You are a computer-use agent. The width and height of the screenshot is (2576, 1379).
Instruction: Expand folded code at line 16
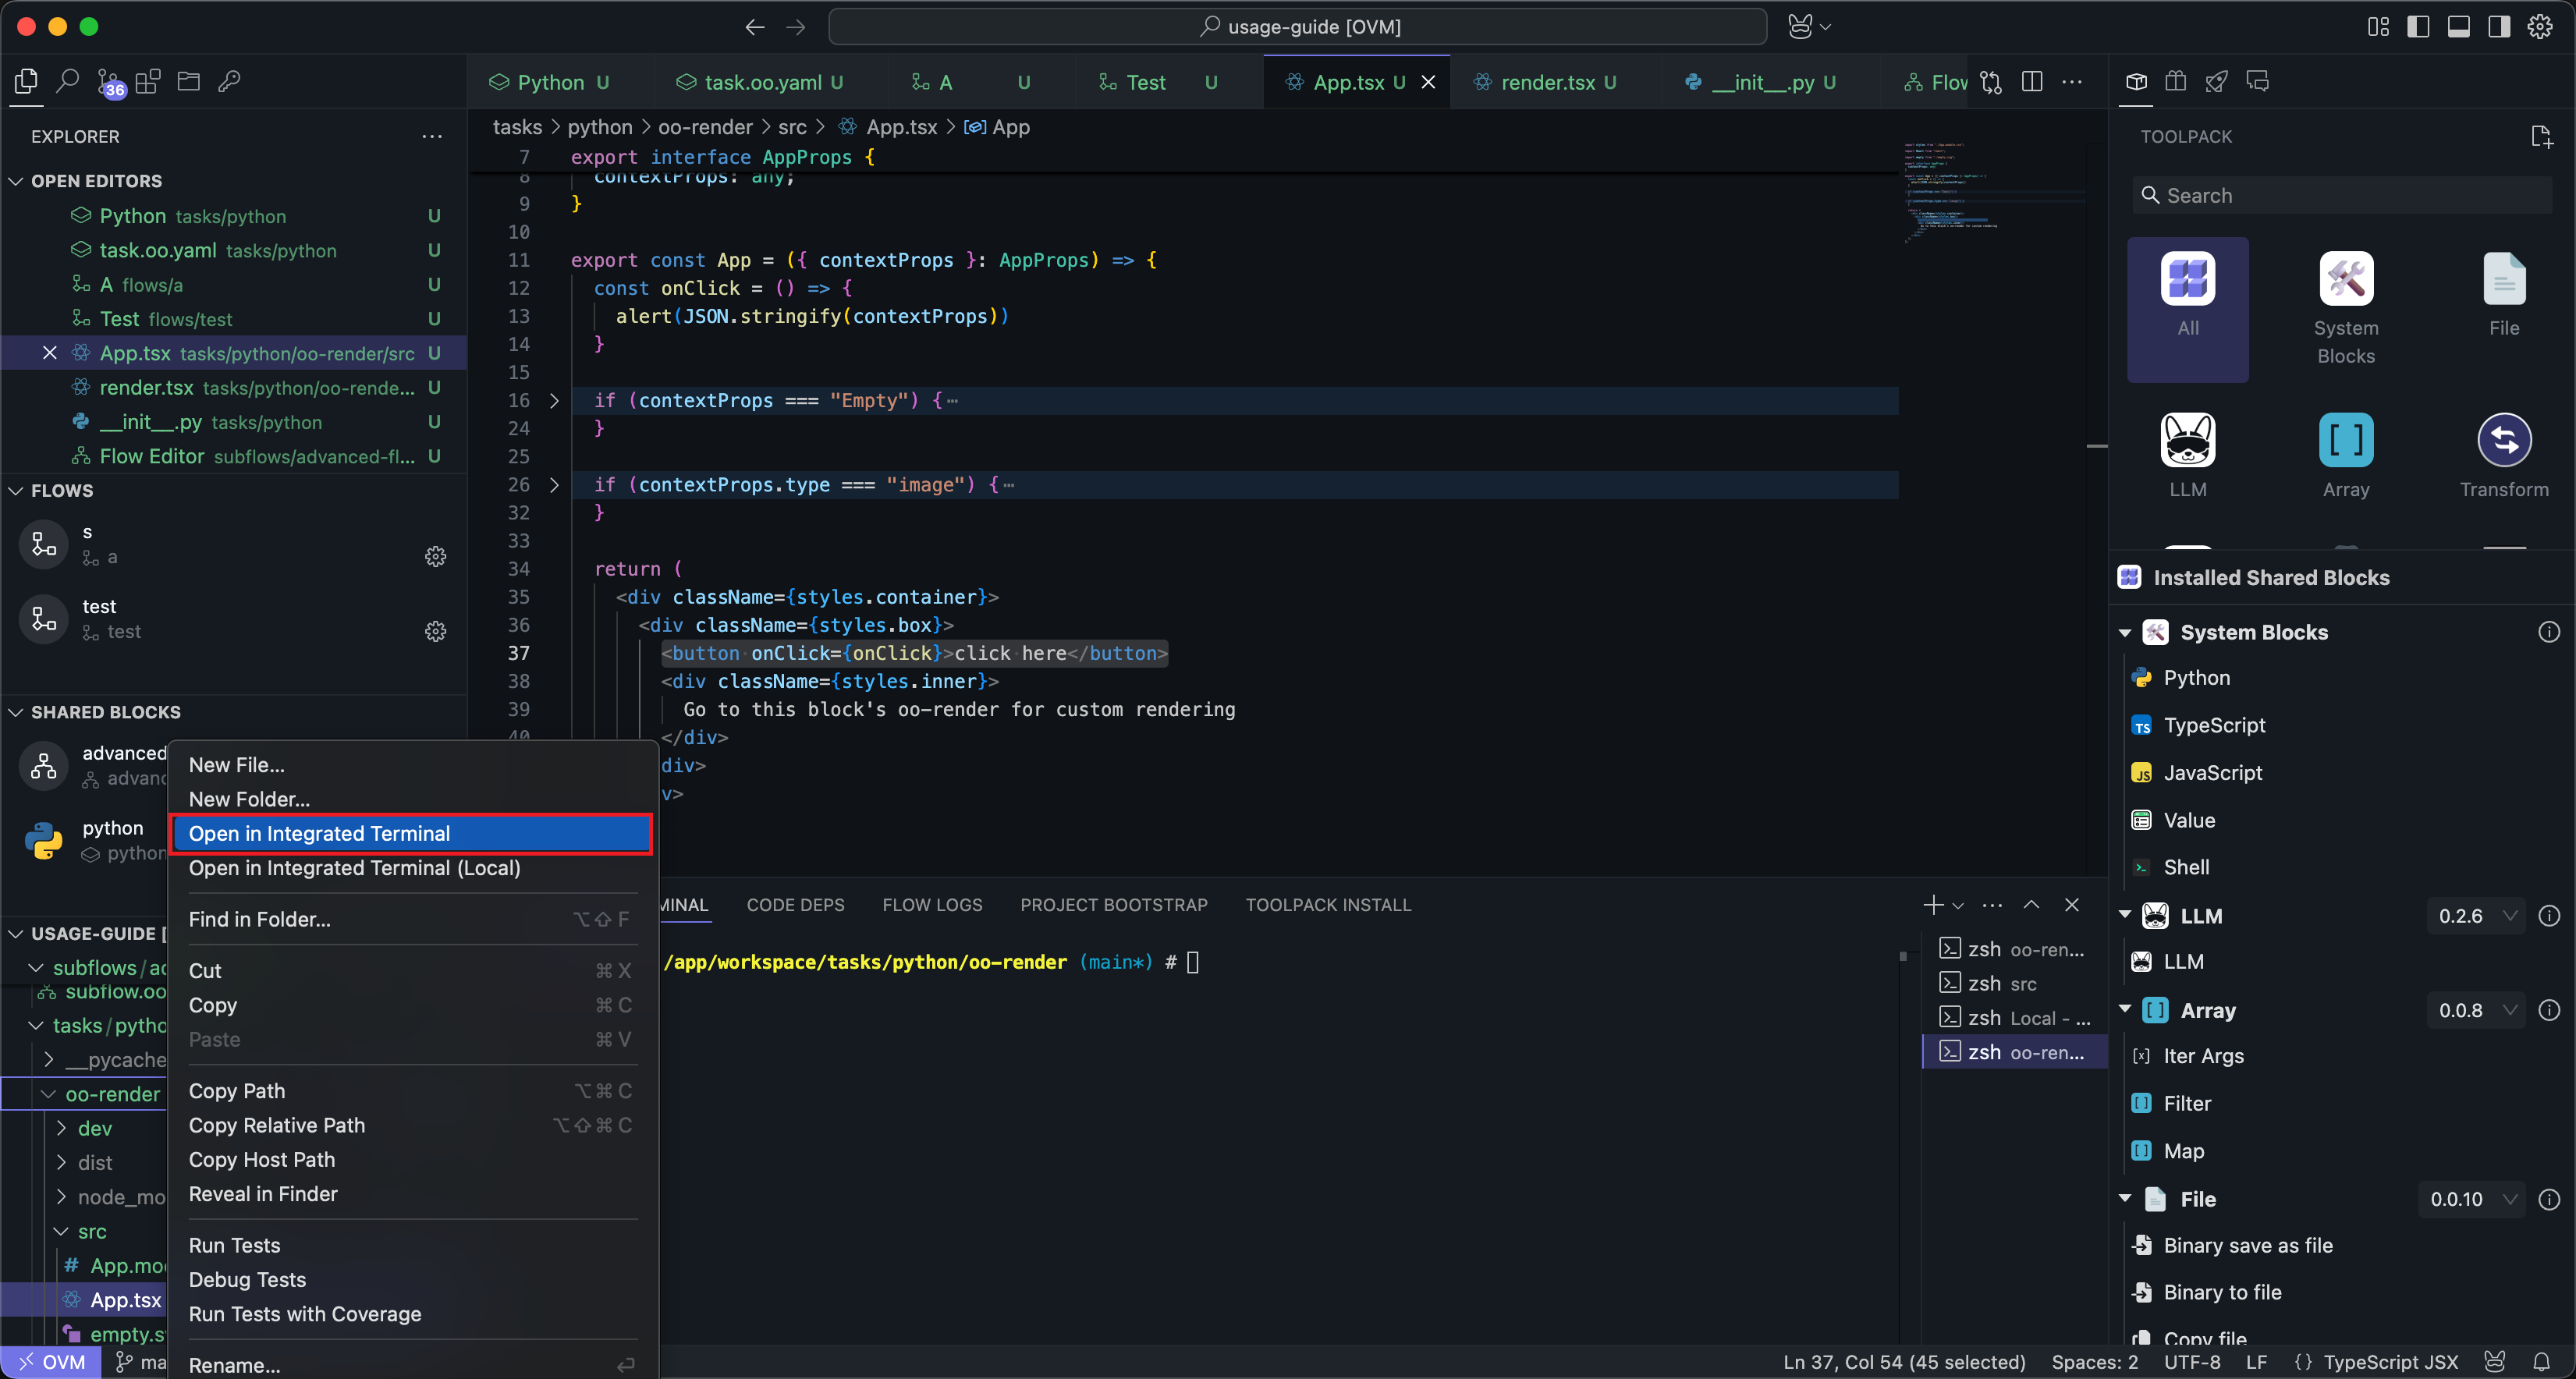click(x=554, y=401)
